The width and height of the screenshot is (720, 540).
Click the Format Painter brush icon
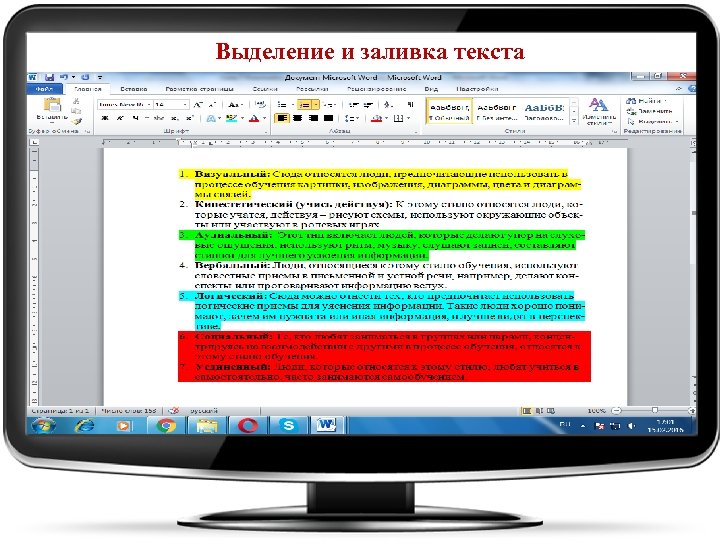[x=76, y=121]
